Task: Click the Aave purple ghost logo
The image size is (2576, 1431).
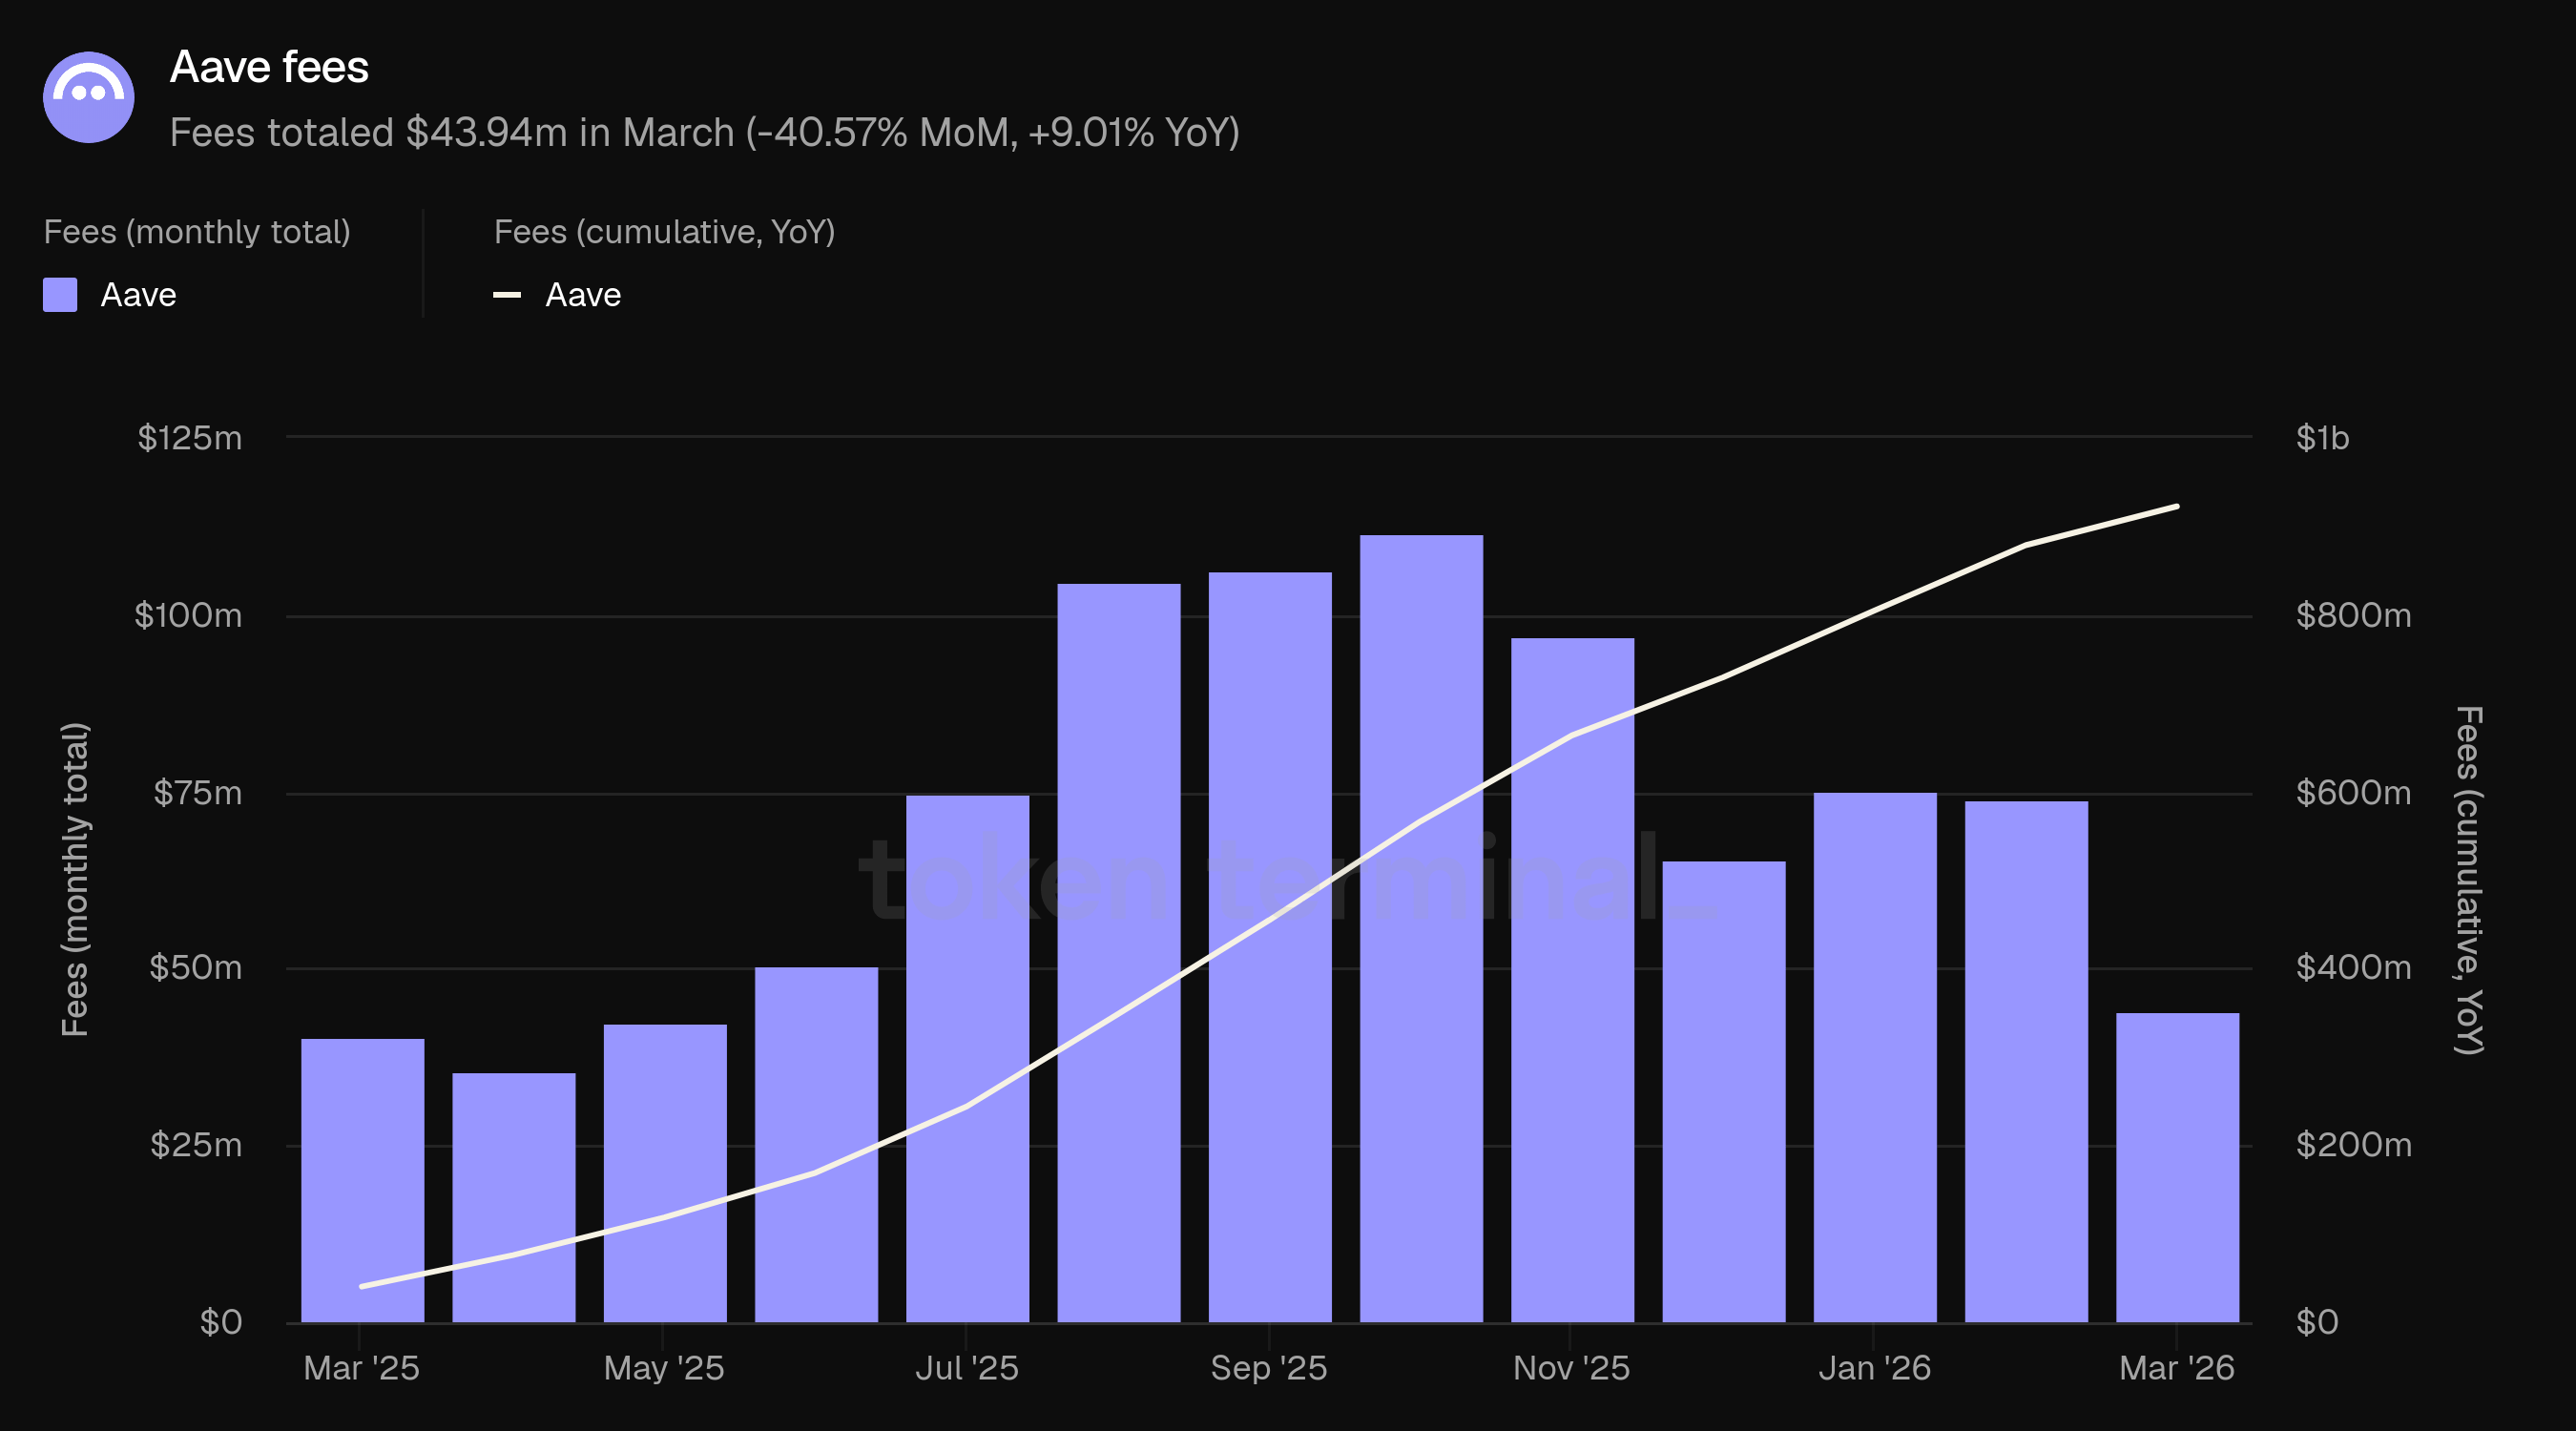Action: (88, 97)
